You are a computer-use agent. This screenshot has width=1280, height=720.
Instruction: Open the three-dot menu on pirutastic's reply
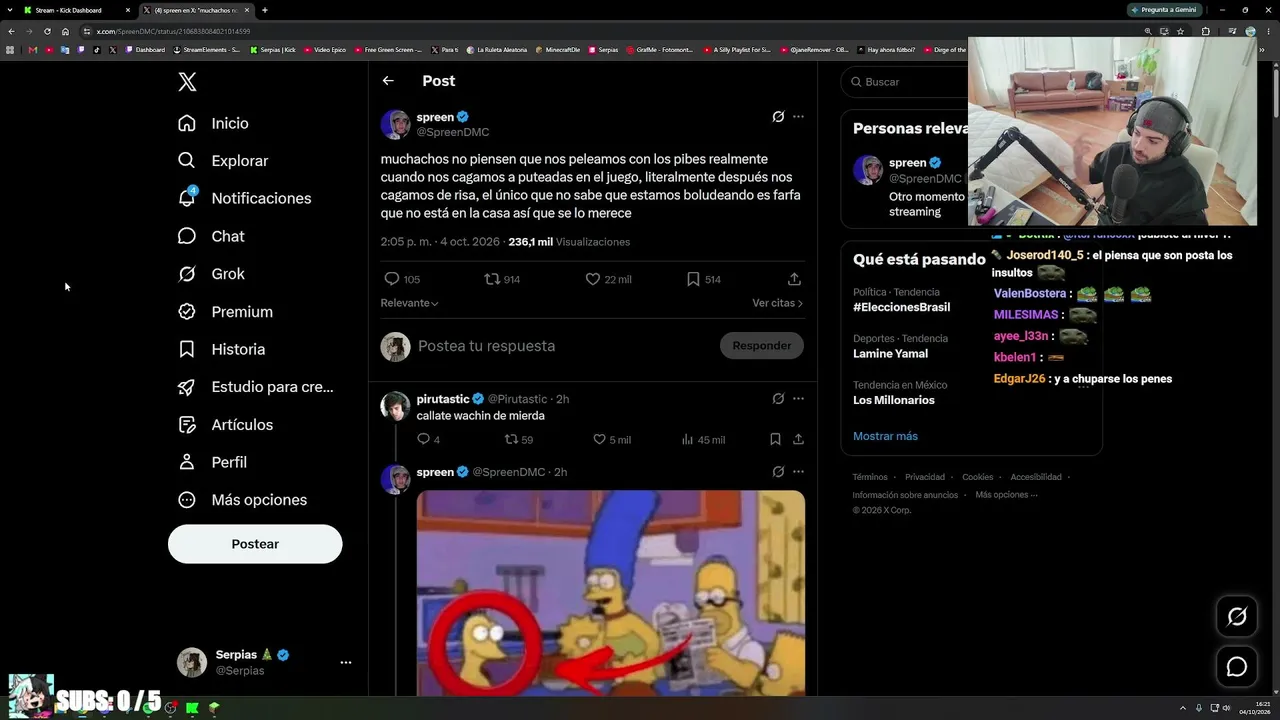[798, 399]
